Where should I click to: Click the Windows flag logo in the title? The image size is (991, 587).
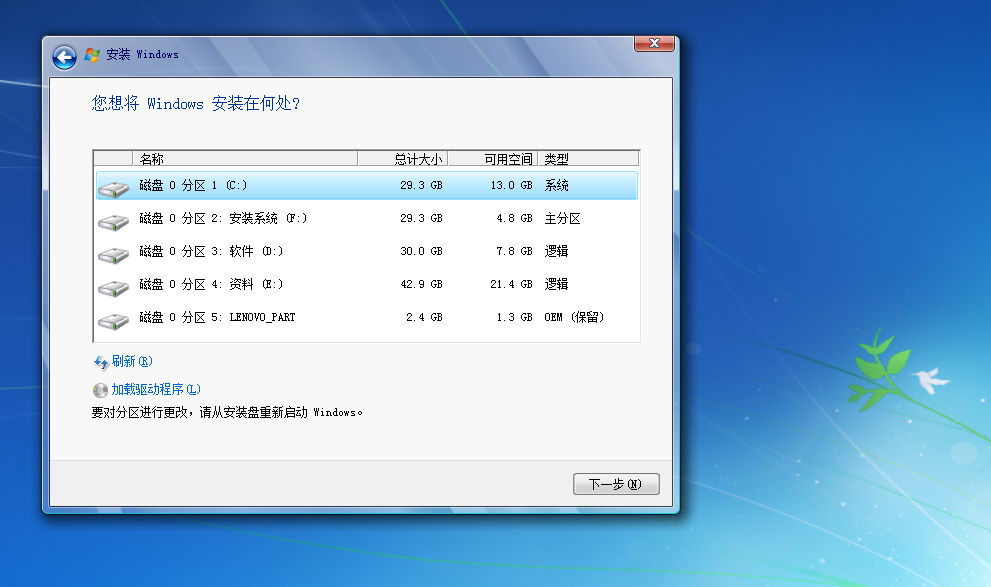pyautogui.click(x=92, y=55)
